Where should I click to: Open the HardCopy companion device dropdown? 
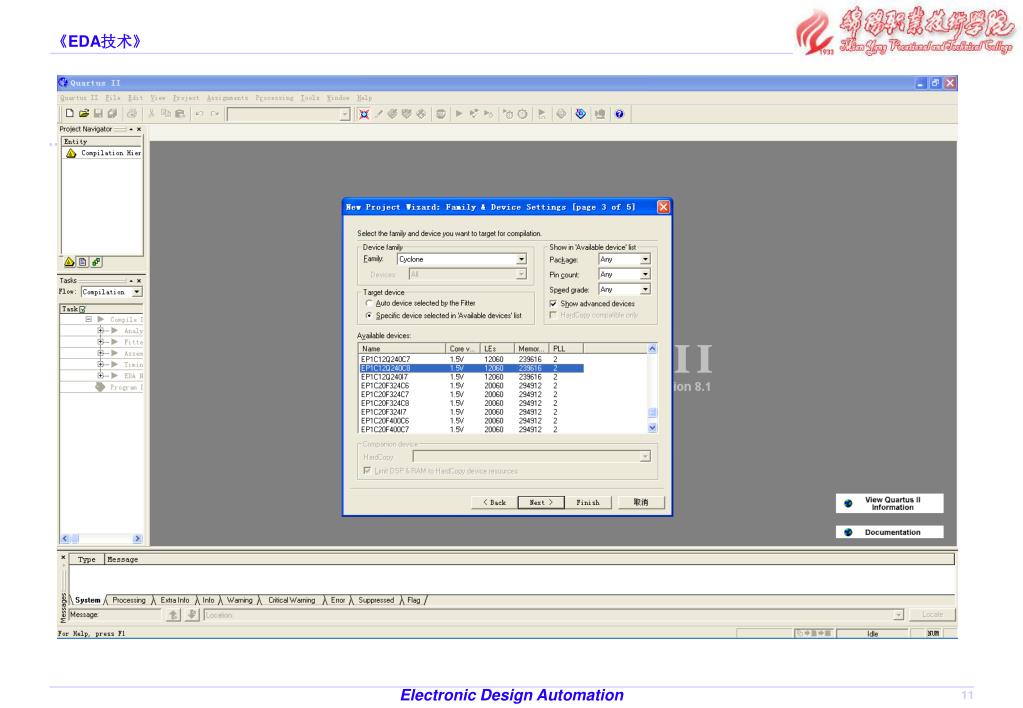pyautogui.click(x=645, y=457)
